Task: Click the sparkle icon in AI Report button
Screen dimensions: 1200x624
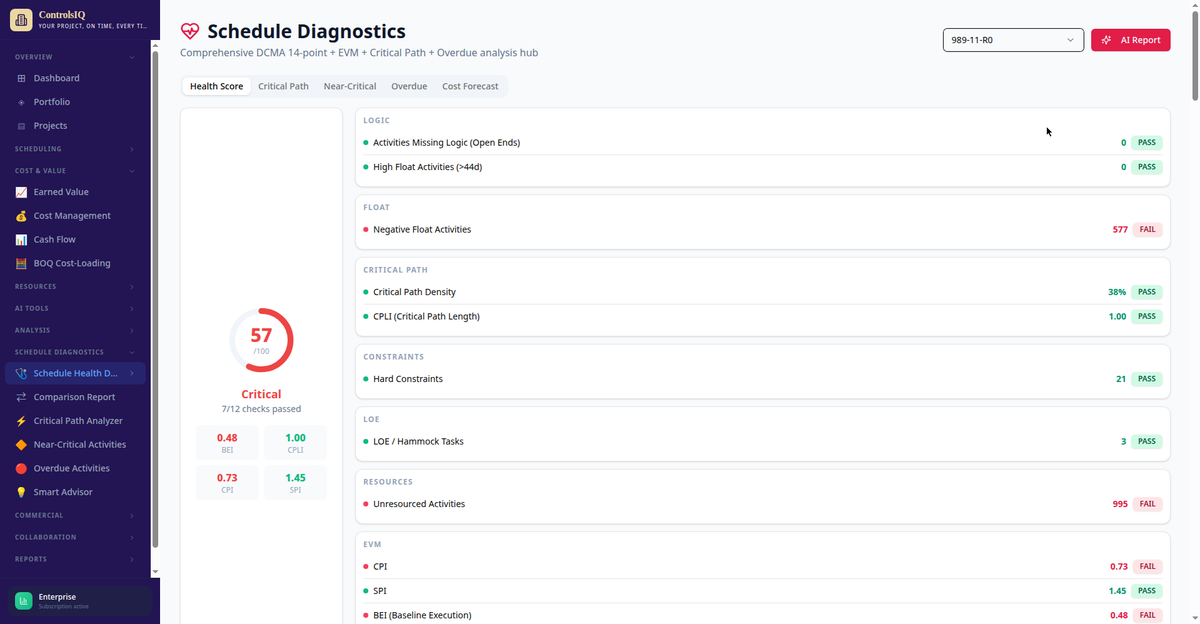Action: click(1106, 40)
